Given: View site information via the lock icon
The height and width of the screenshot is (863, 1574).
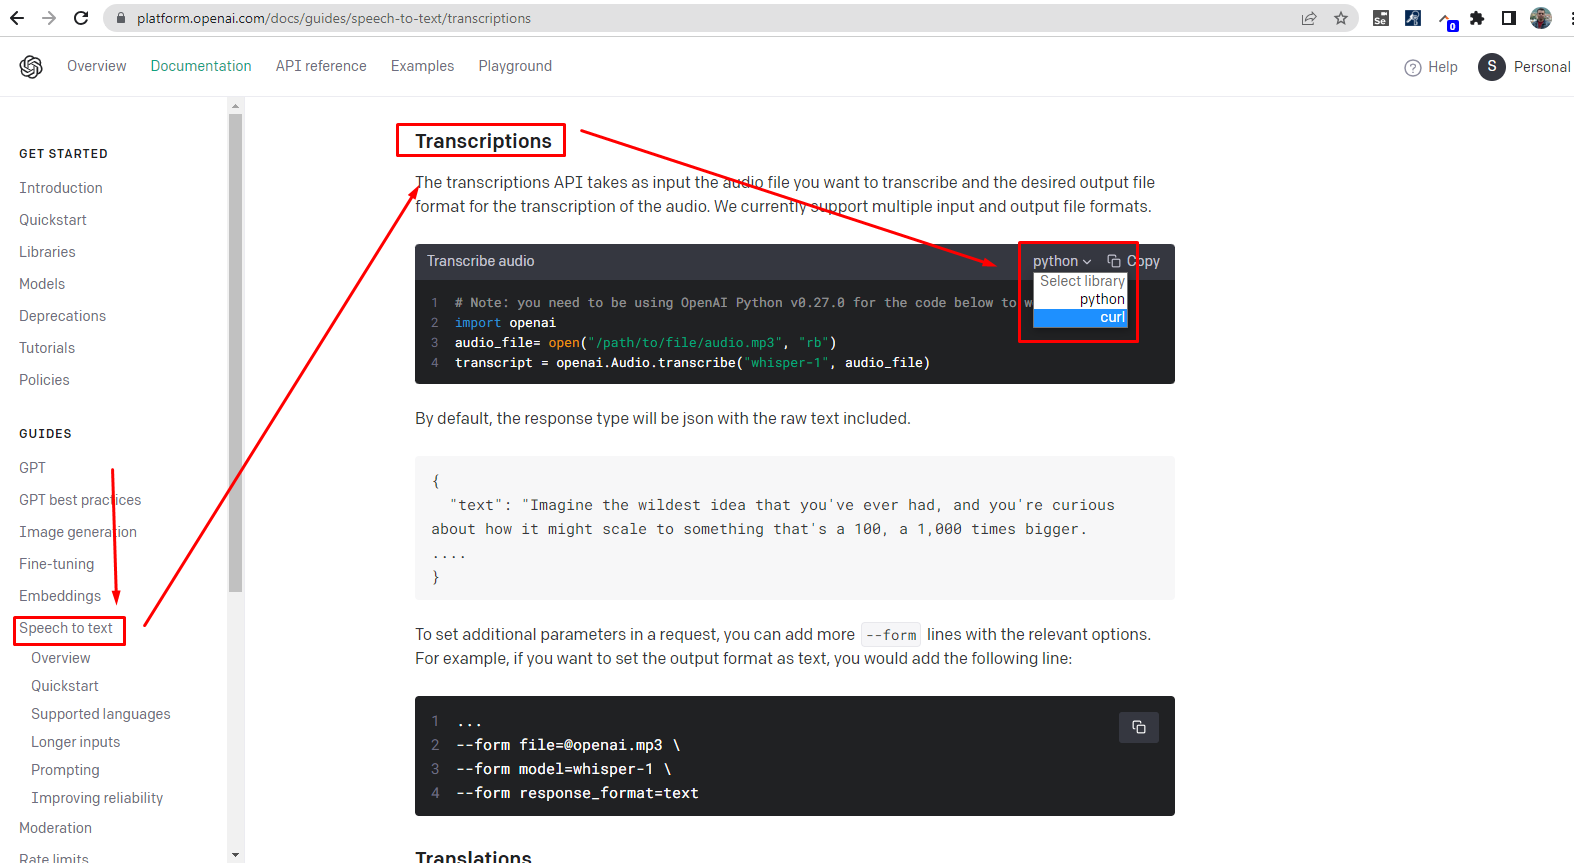Looking at the screenshot, I should click(121, 18).
